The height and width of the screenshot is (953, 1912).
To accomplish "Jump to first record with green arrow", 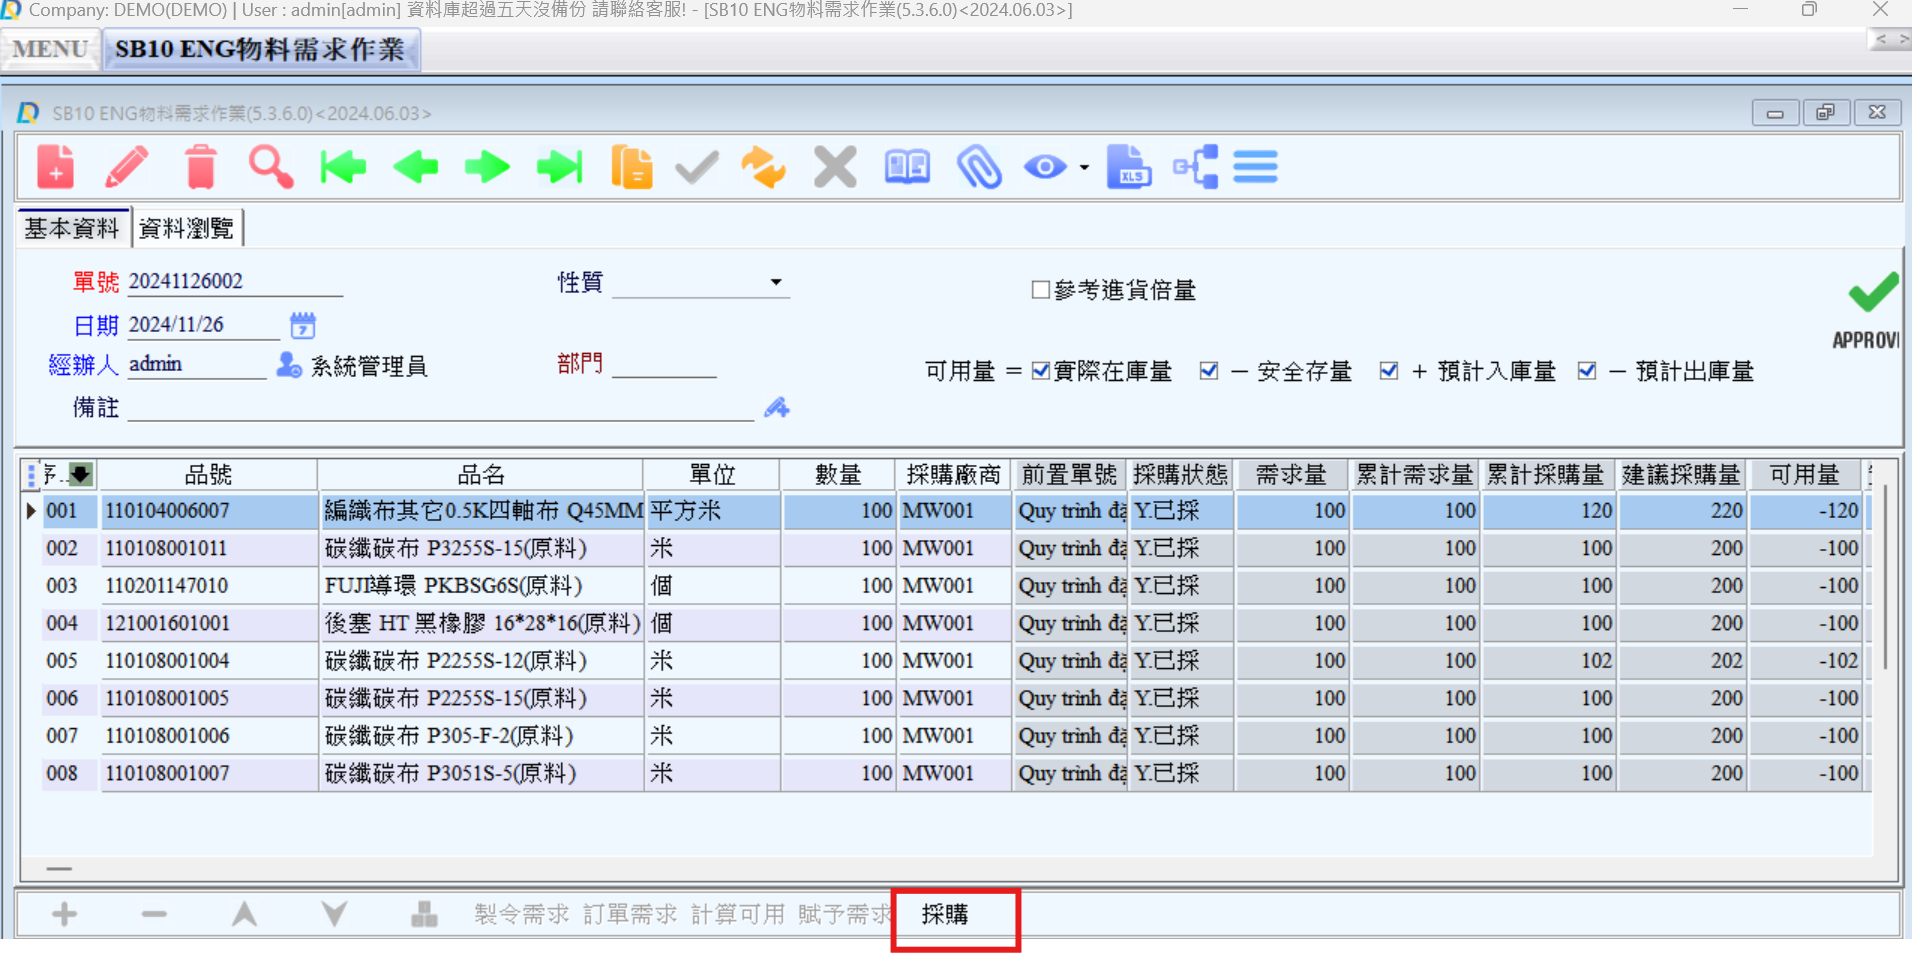I will click(343, 167).
